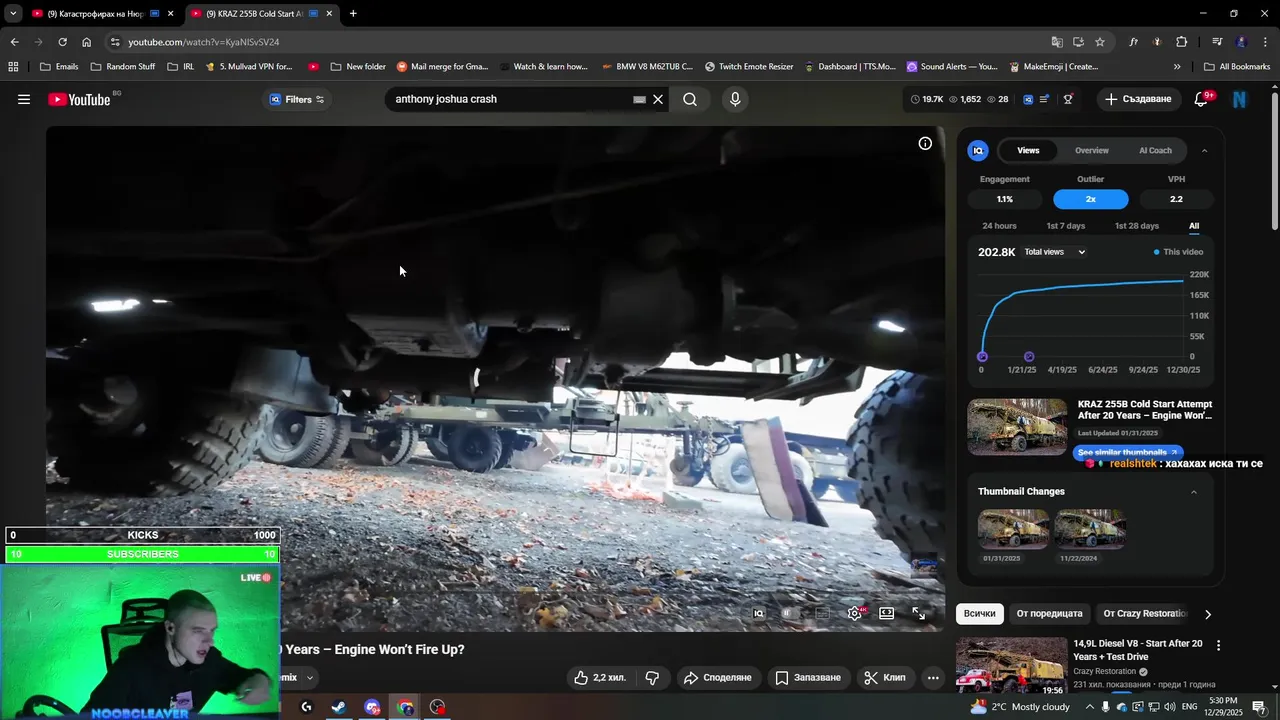
Task: Open the on-screen keyboard icon in search box
Action: 639,99
